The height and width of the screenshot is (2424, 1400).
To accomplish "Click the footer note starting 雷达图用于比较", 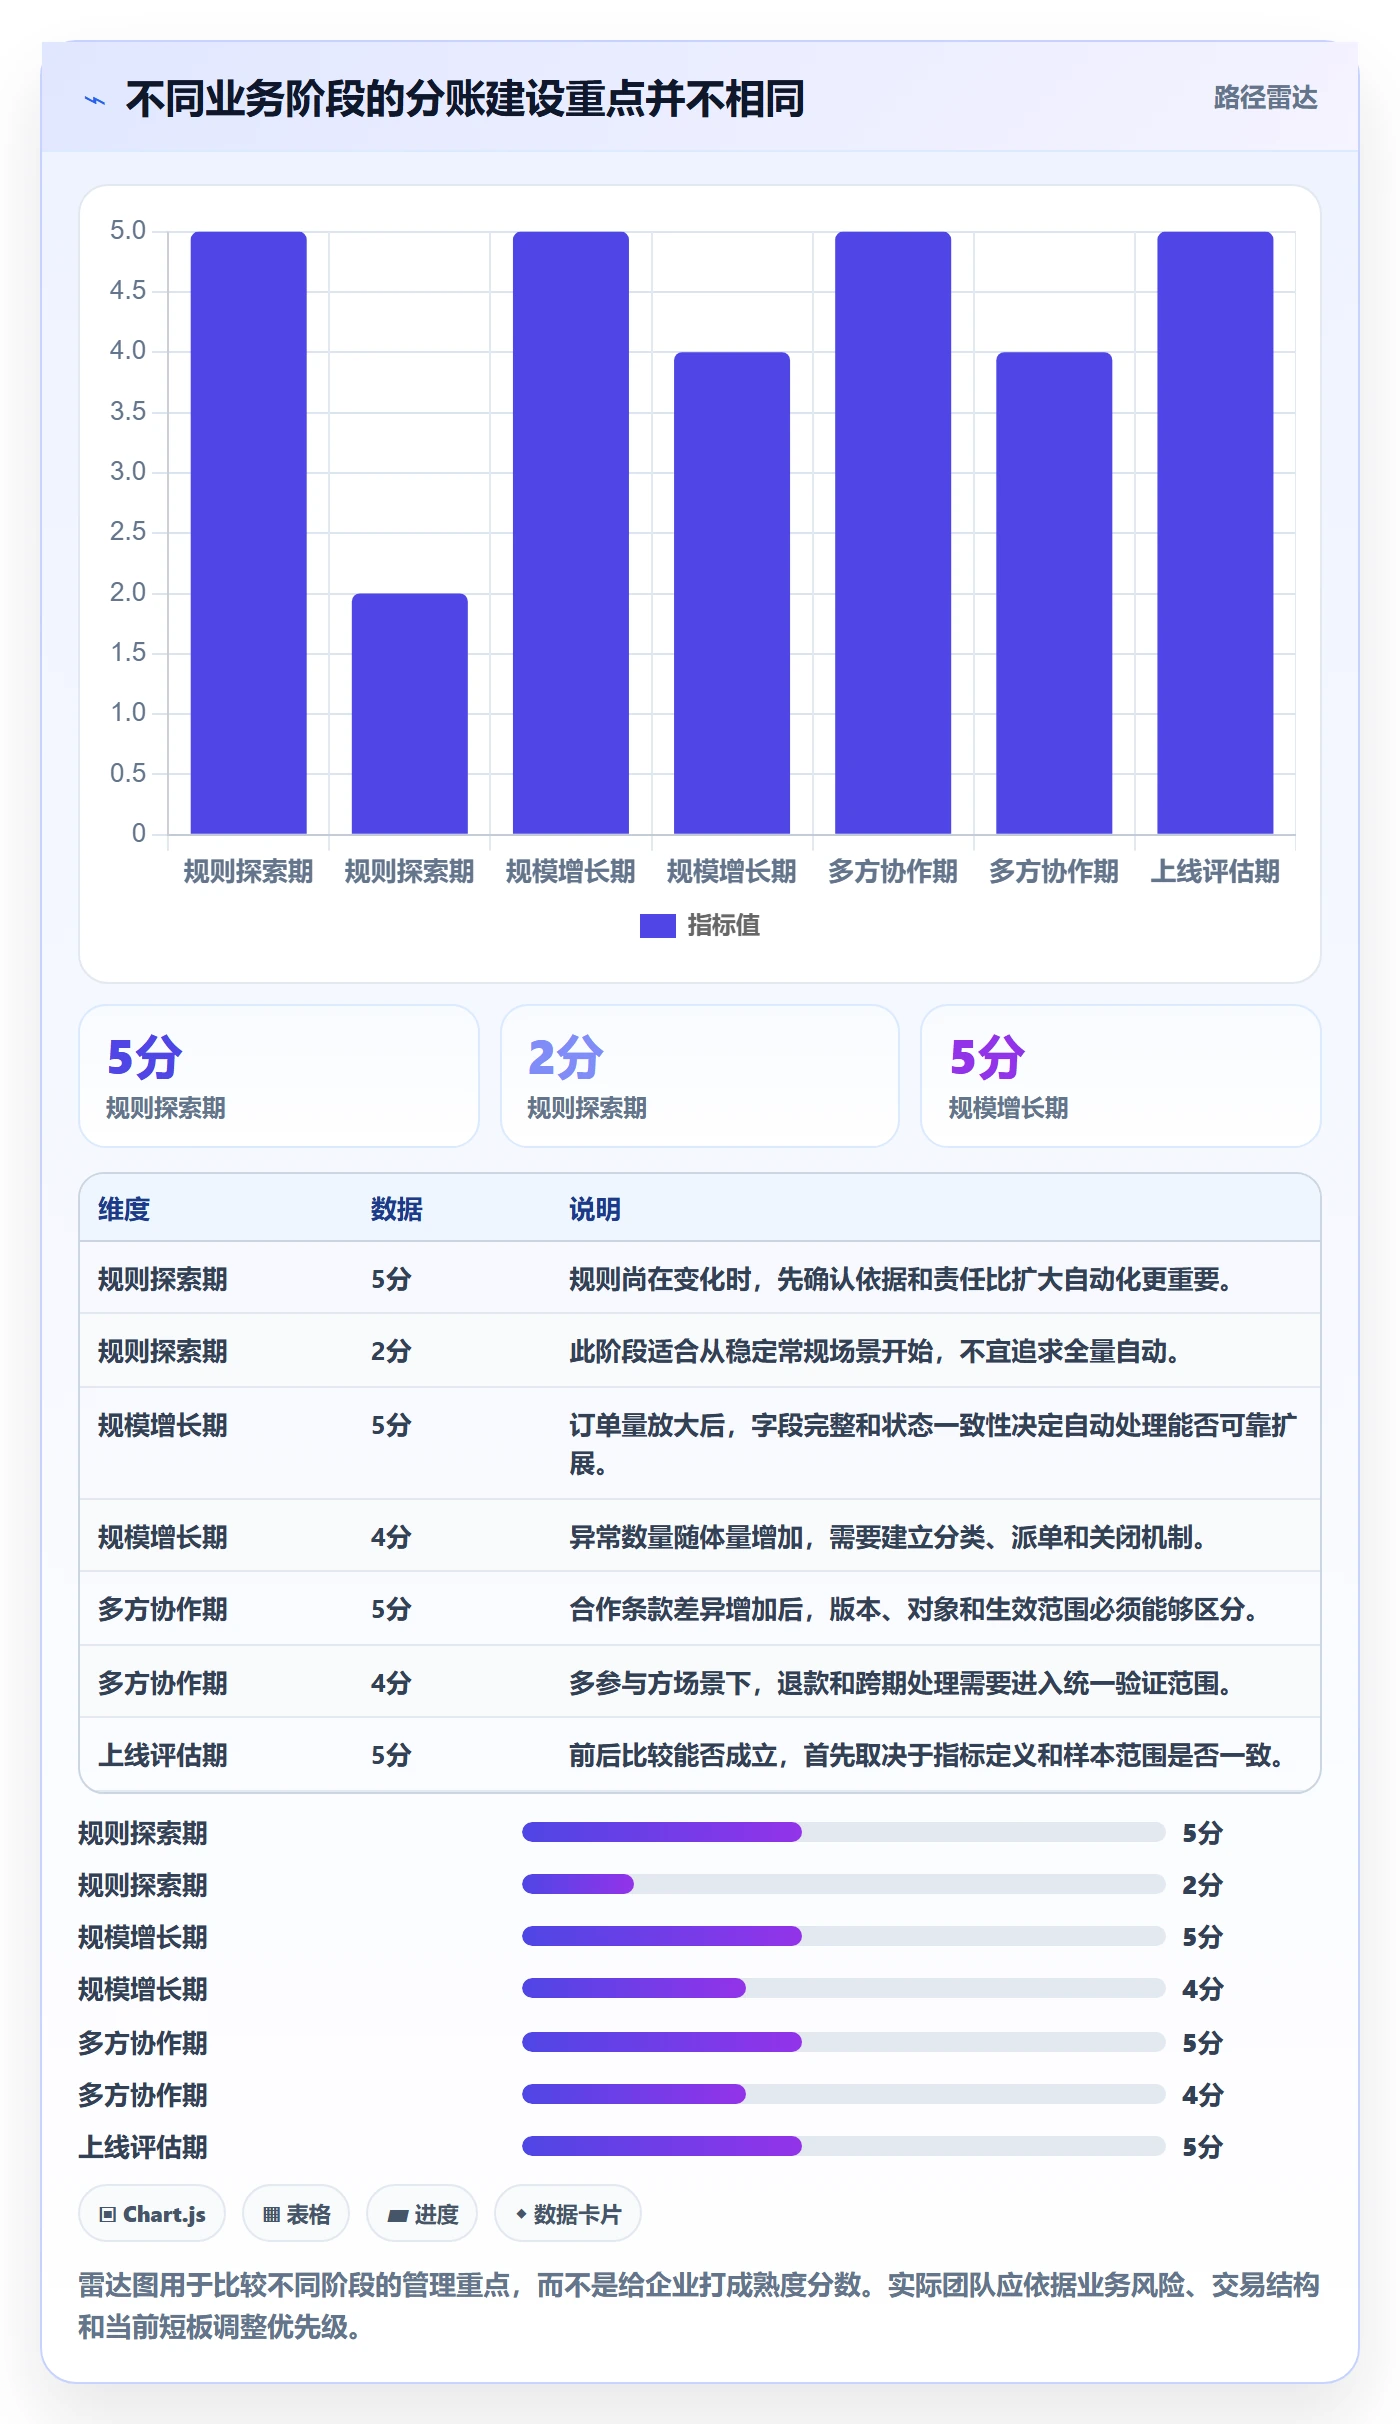I will click(x=699, y=2306).
